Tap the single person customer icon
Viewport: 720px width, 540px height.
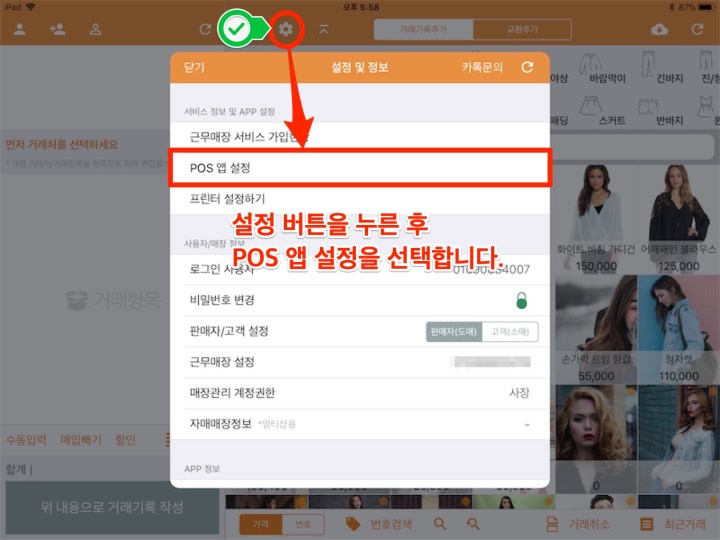pyautogui.click(x=20, y=30)
